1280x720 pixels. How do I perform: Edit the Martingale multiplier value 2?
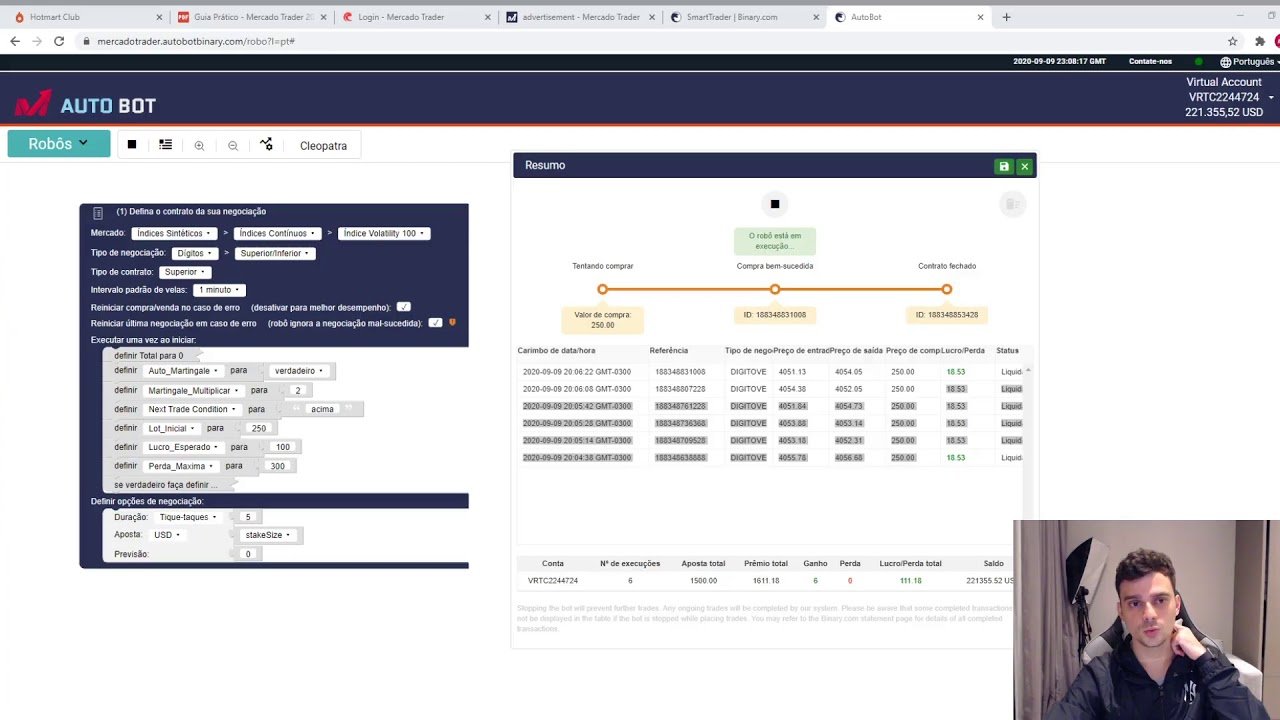click(x=297, y=390)
